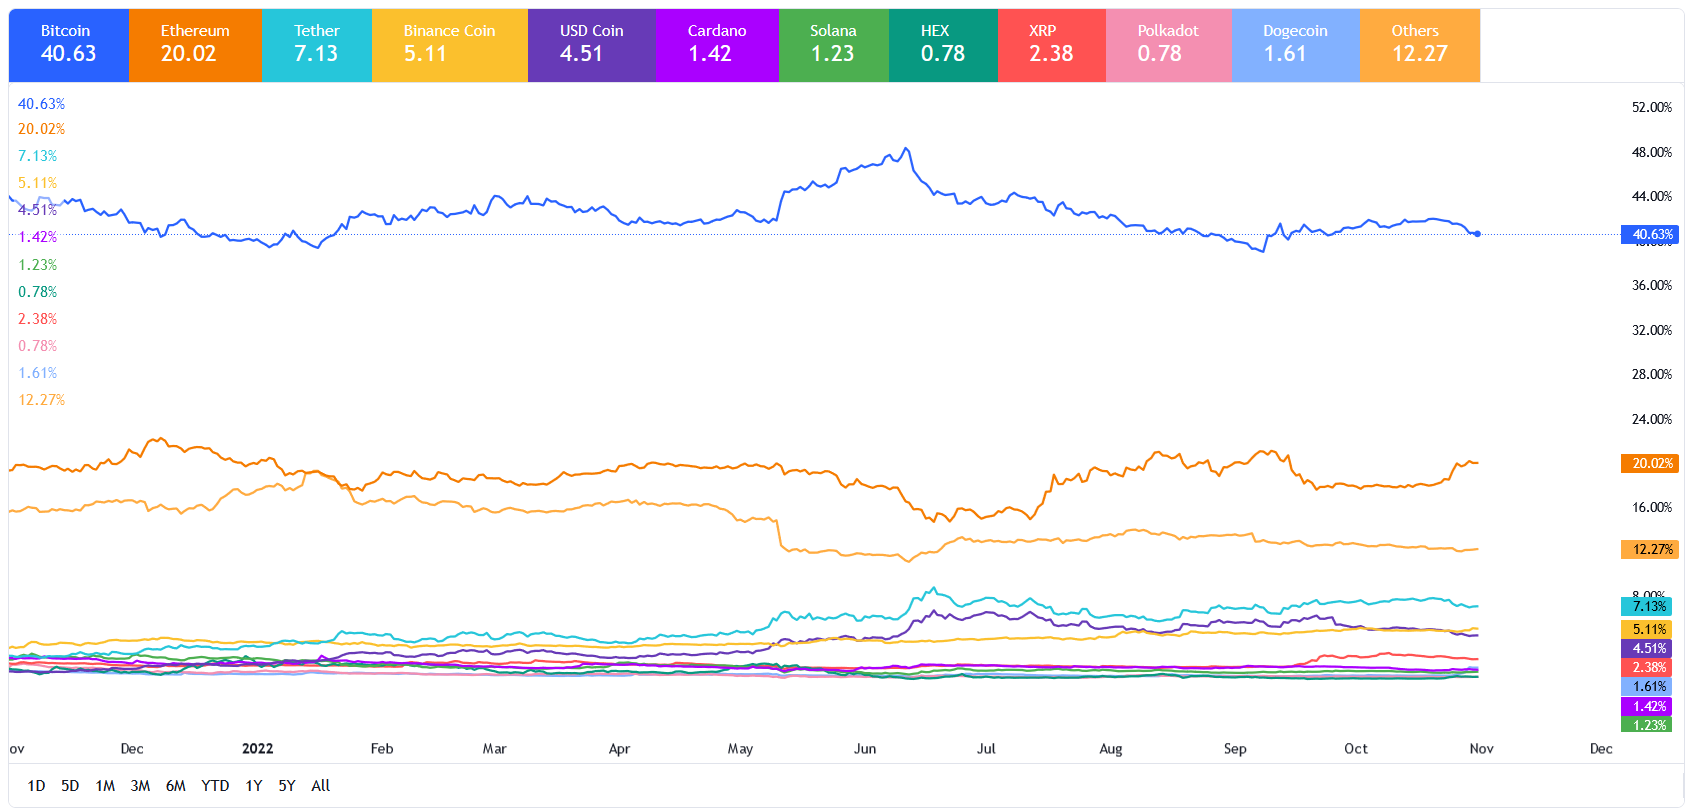Set chart range to 1M
1695x812 pixels.
(x=105, y=786)
